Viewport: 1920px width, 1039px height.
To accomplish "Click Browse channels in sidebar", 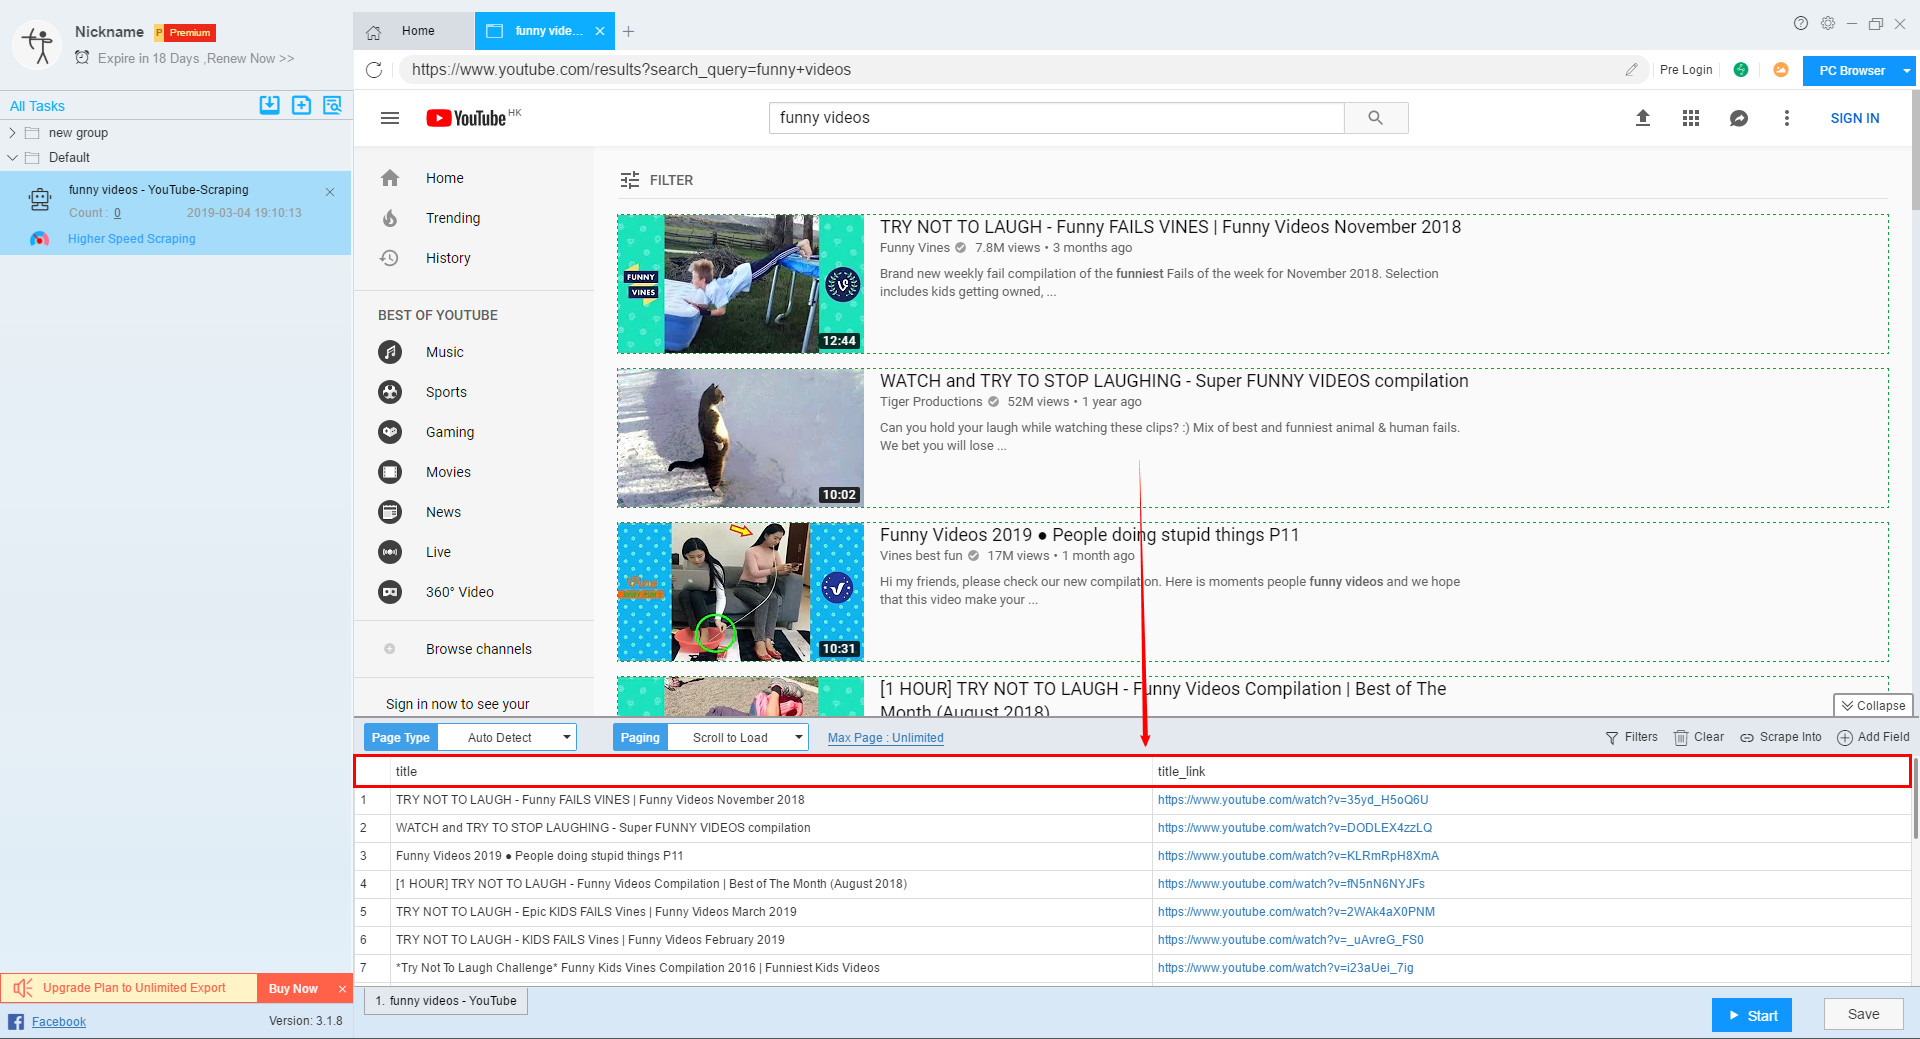I will click(479, 649).
